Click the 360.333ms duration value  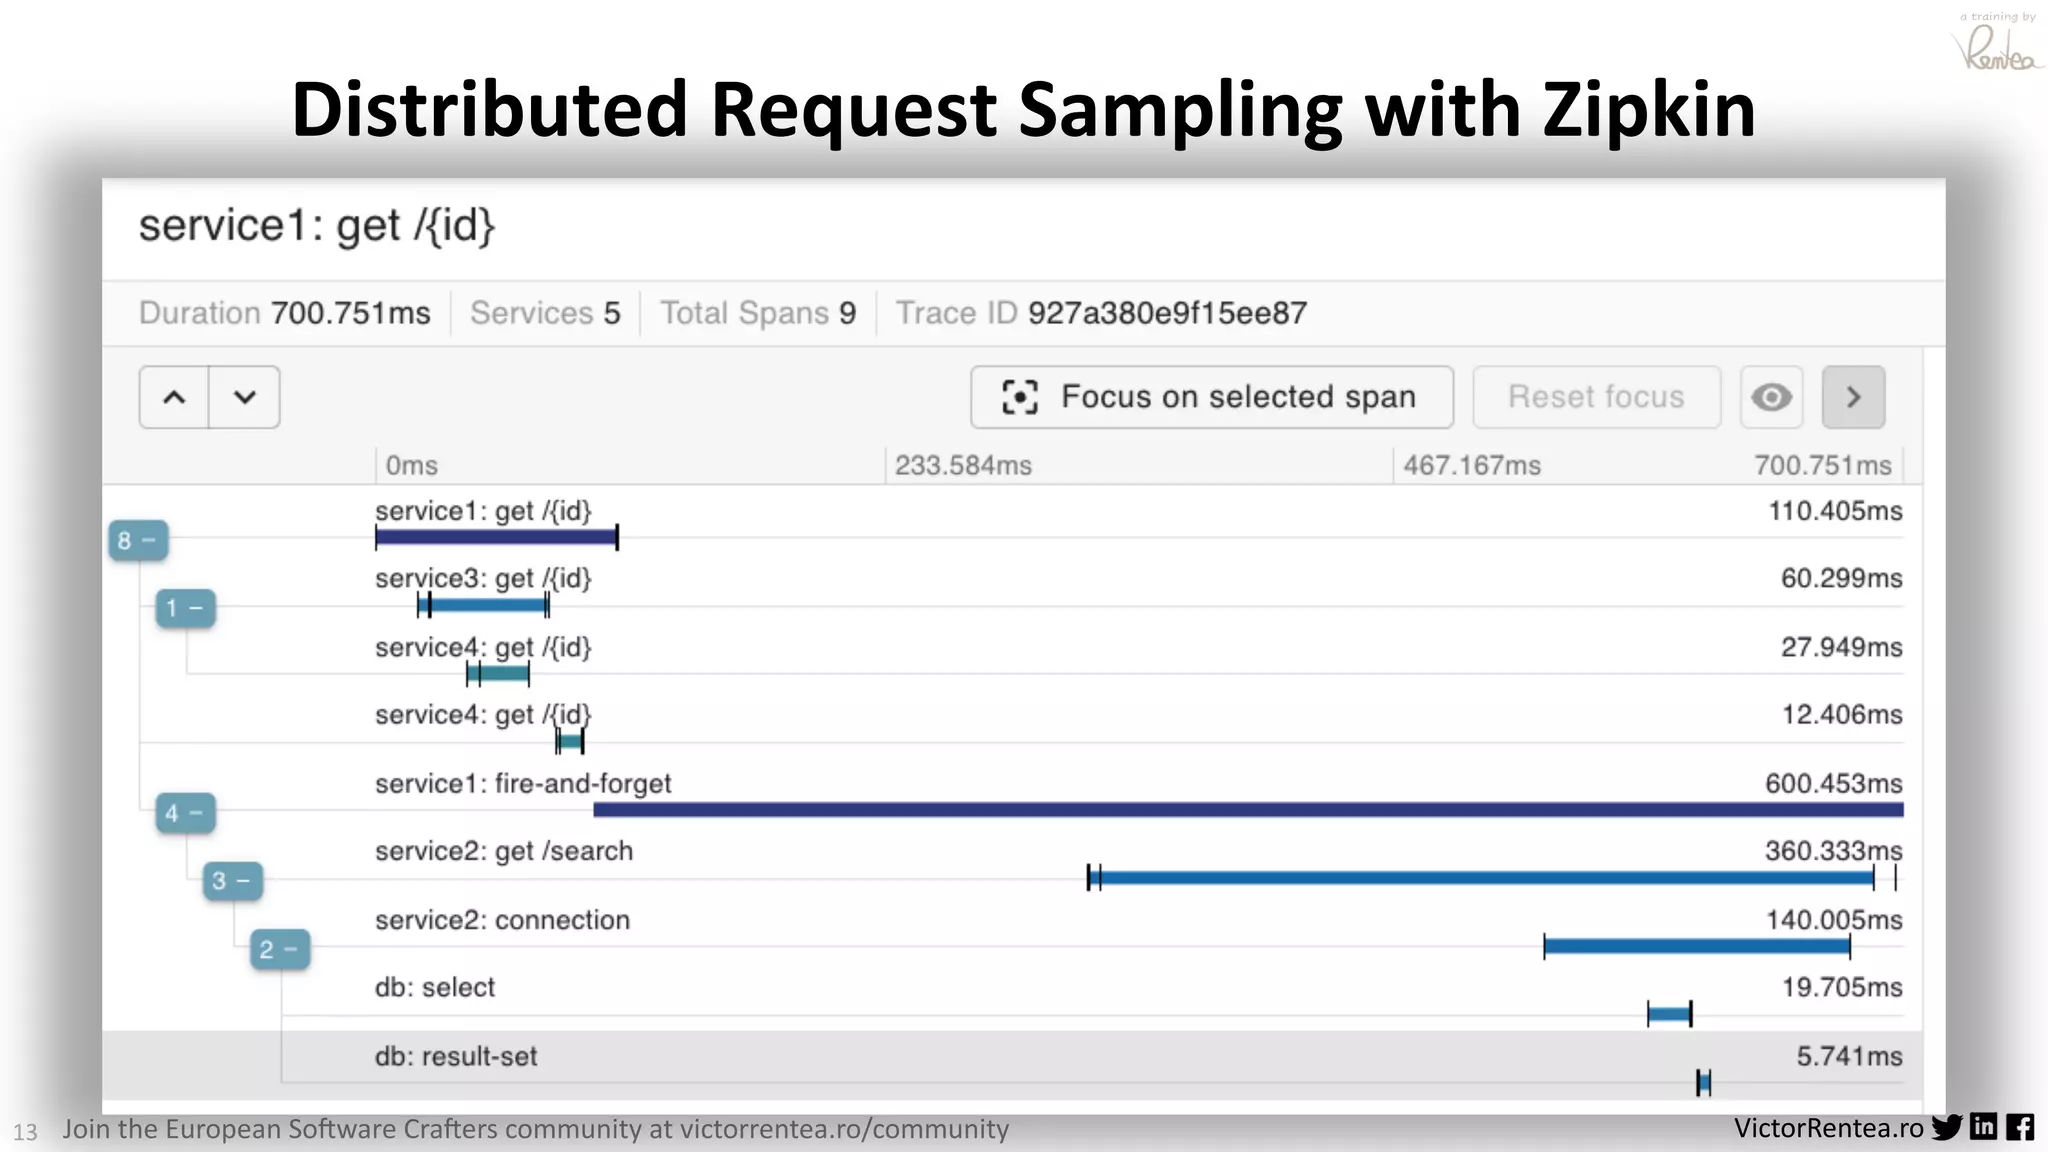[1834, 851]
